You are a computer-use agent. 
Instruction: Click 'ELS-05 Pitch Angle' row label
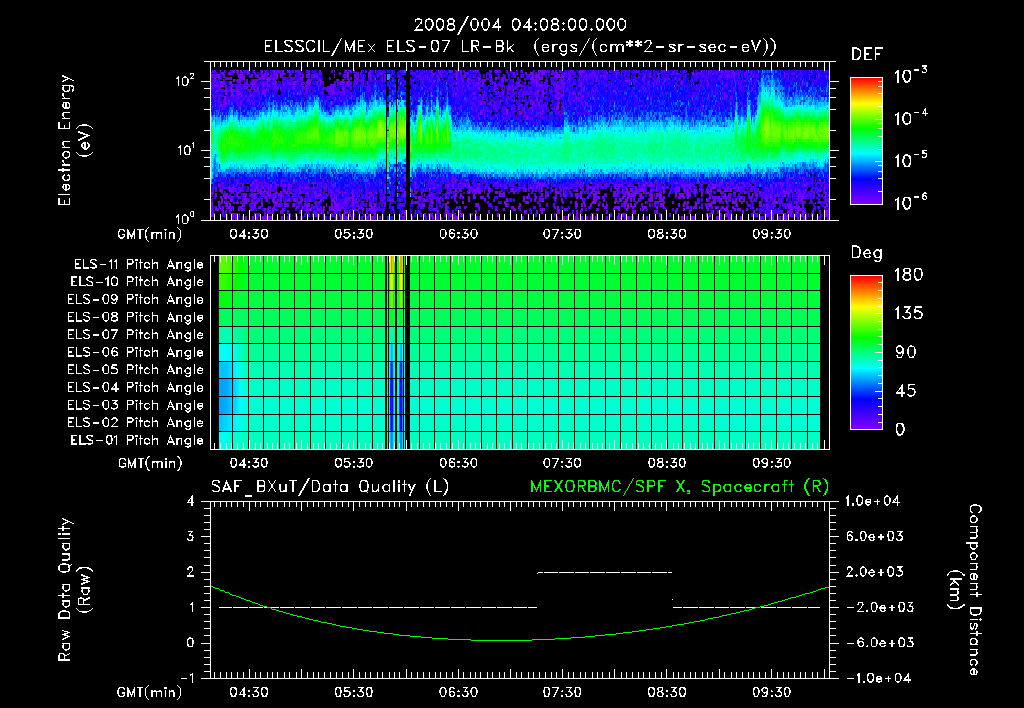pyautogui.click(x=136, y=370)
